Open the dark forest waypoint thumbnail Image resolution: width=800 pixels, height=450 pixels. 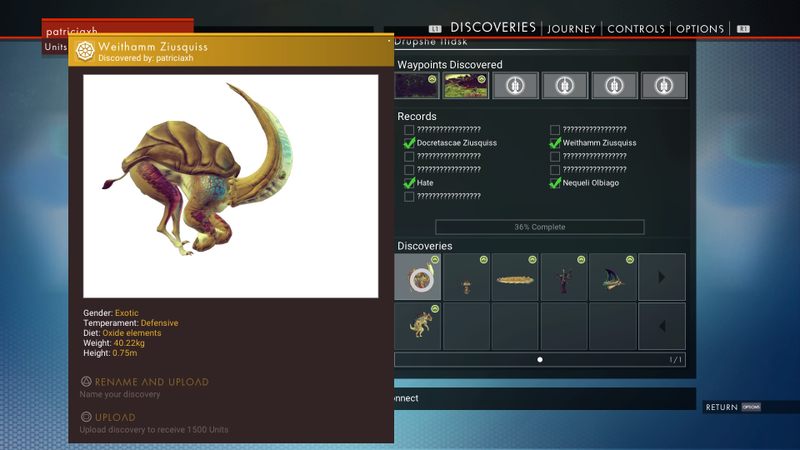coord(417,85)
